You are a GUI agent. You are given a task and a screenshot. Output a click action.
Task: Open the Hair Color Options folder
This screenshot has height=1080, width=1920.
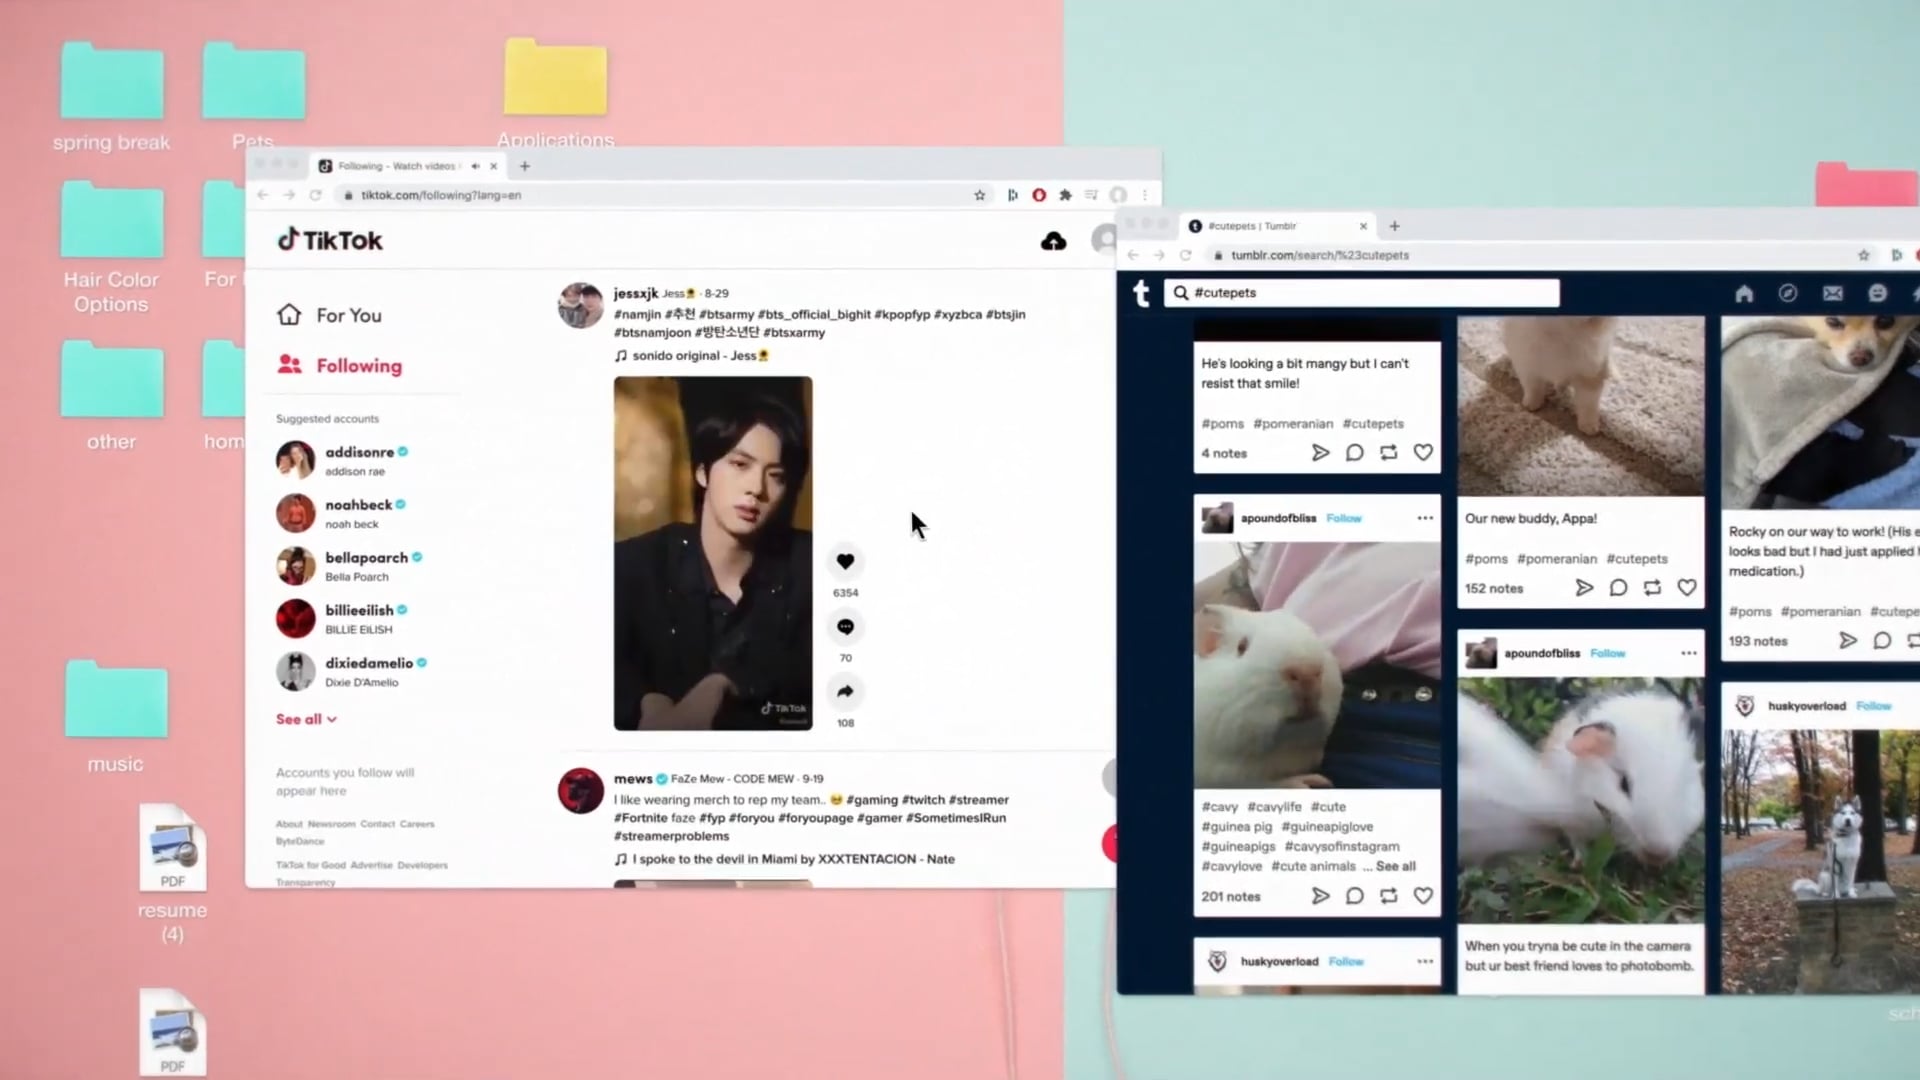click(x=111, y=247)
